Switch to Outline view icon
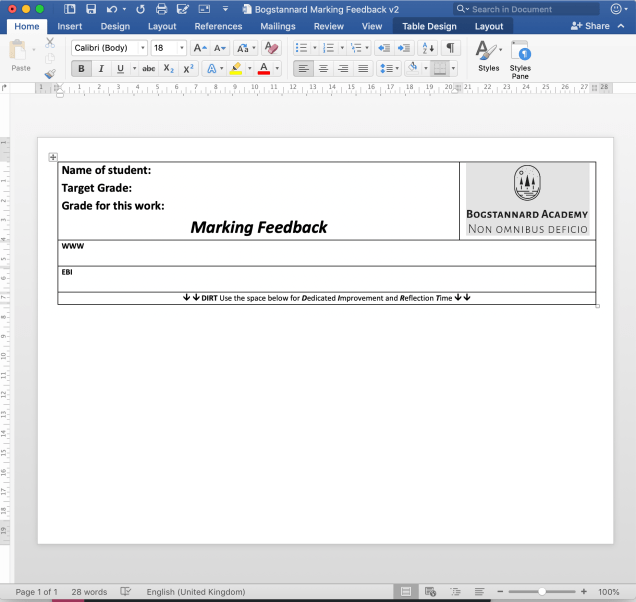The image size is (636, 602). tap(456, 591)
